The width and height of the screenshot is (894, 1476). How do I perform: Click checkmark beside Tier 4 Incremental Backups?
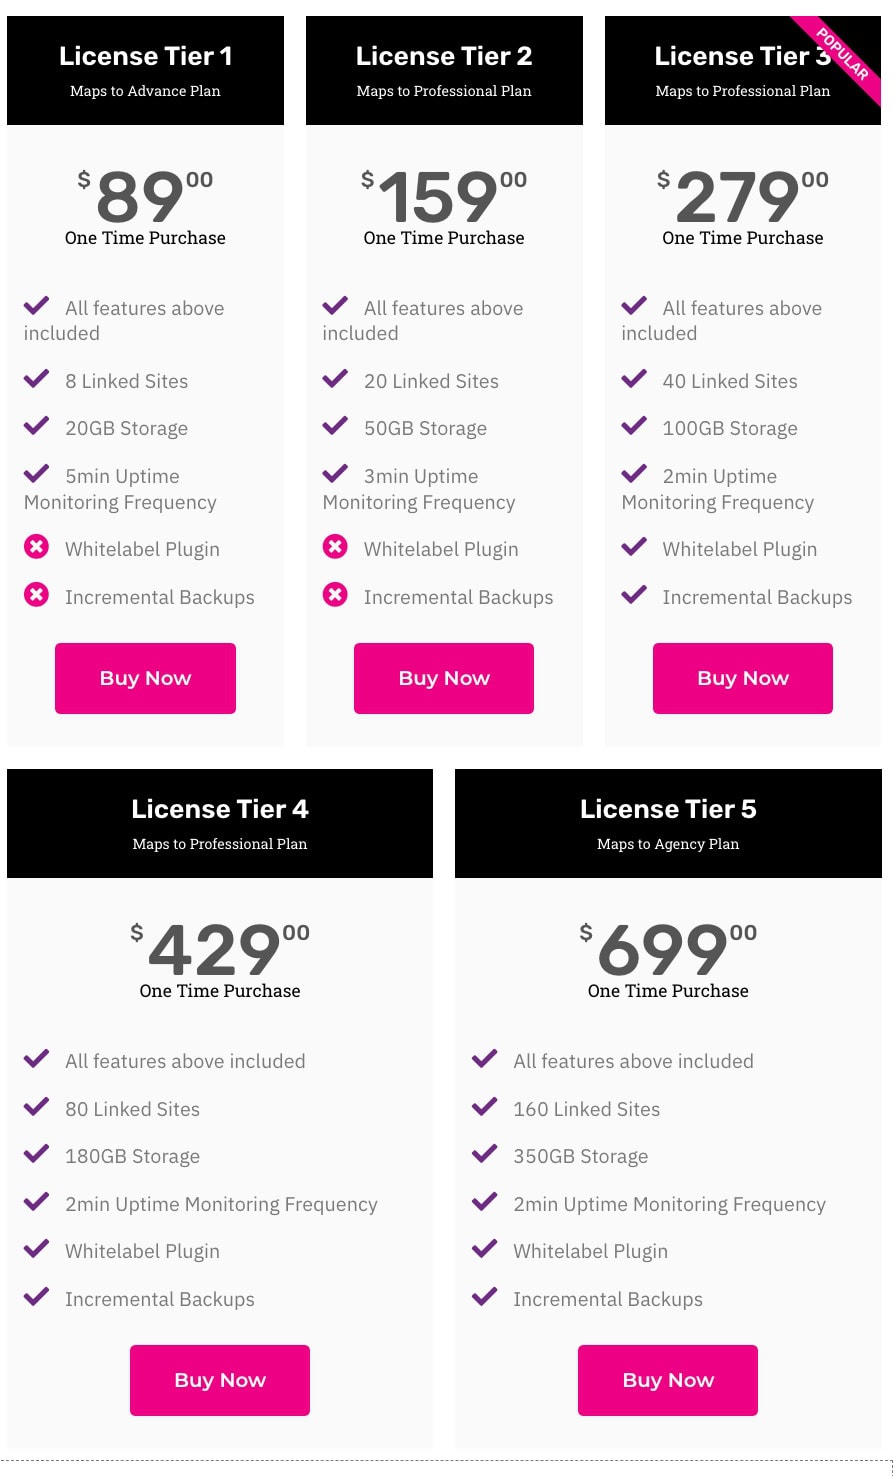(x=36, y=1297)
